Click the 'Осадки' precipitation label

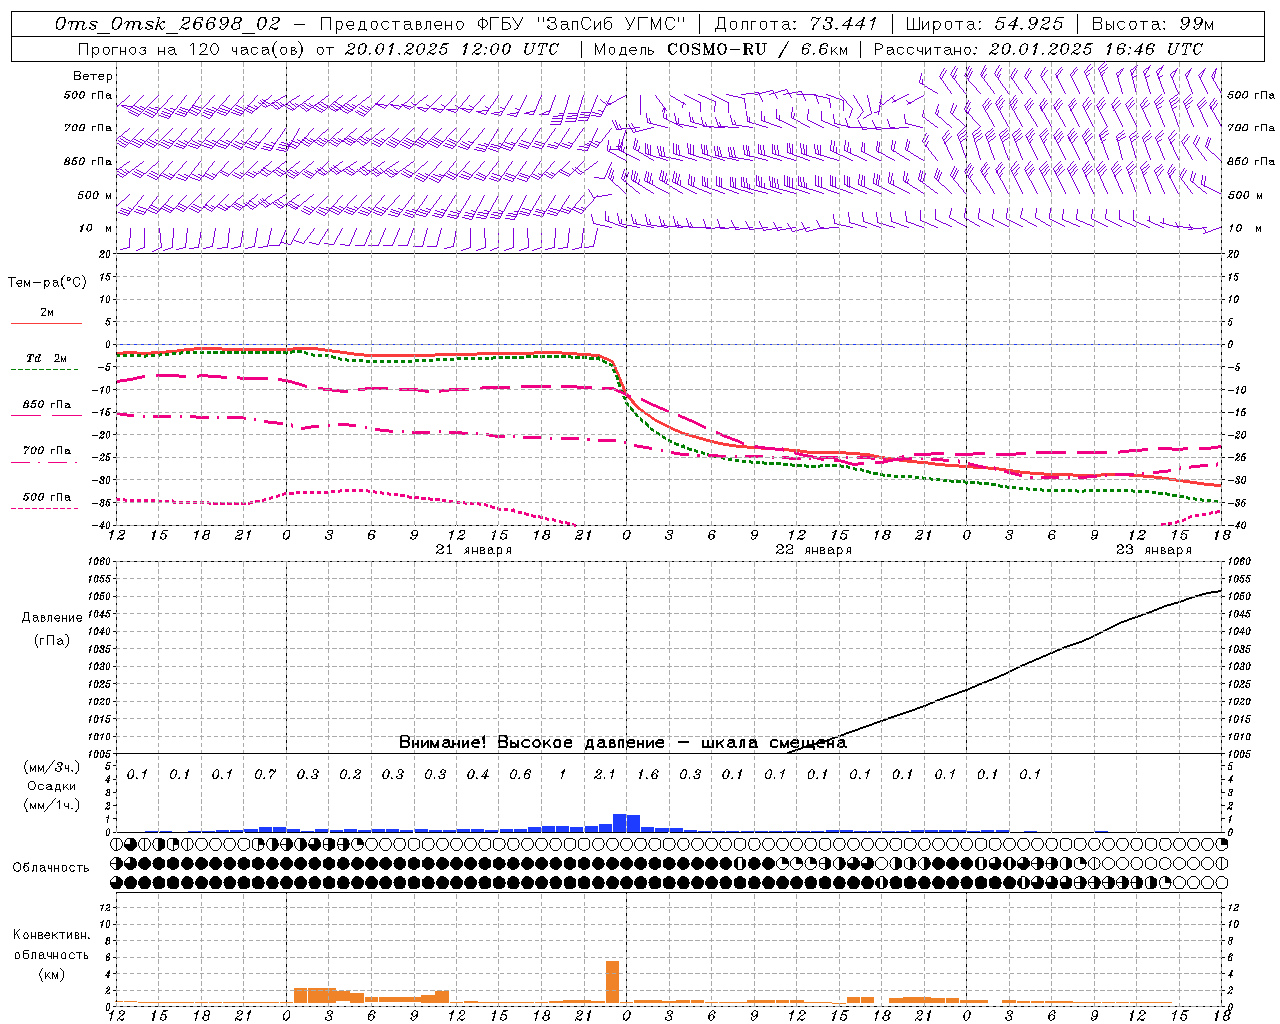(x=50, y=786)
